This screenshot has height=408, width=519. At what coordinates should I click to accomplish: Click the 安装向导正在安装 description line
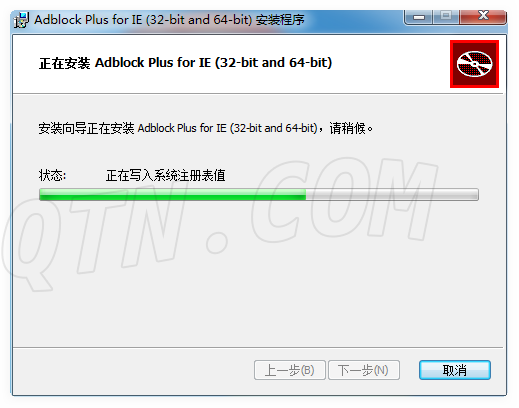tap(205, 128)
